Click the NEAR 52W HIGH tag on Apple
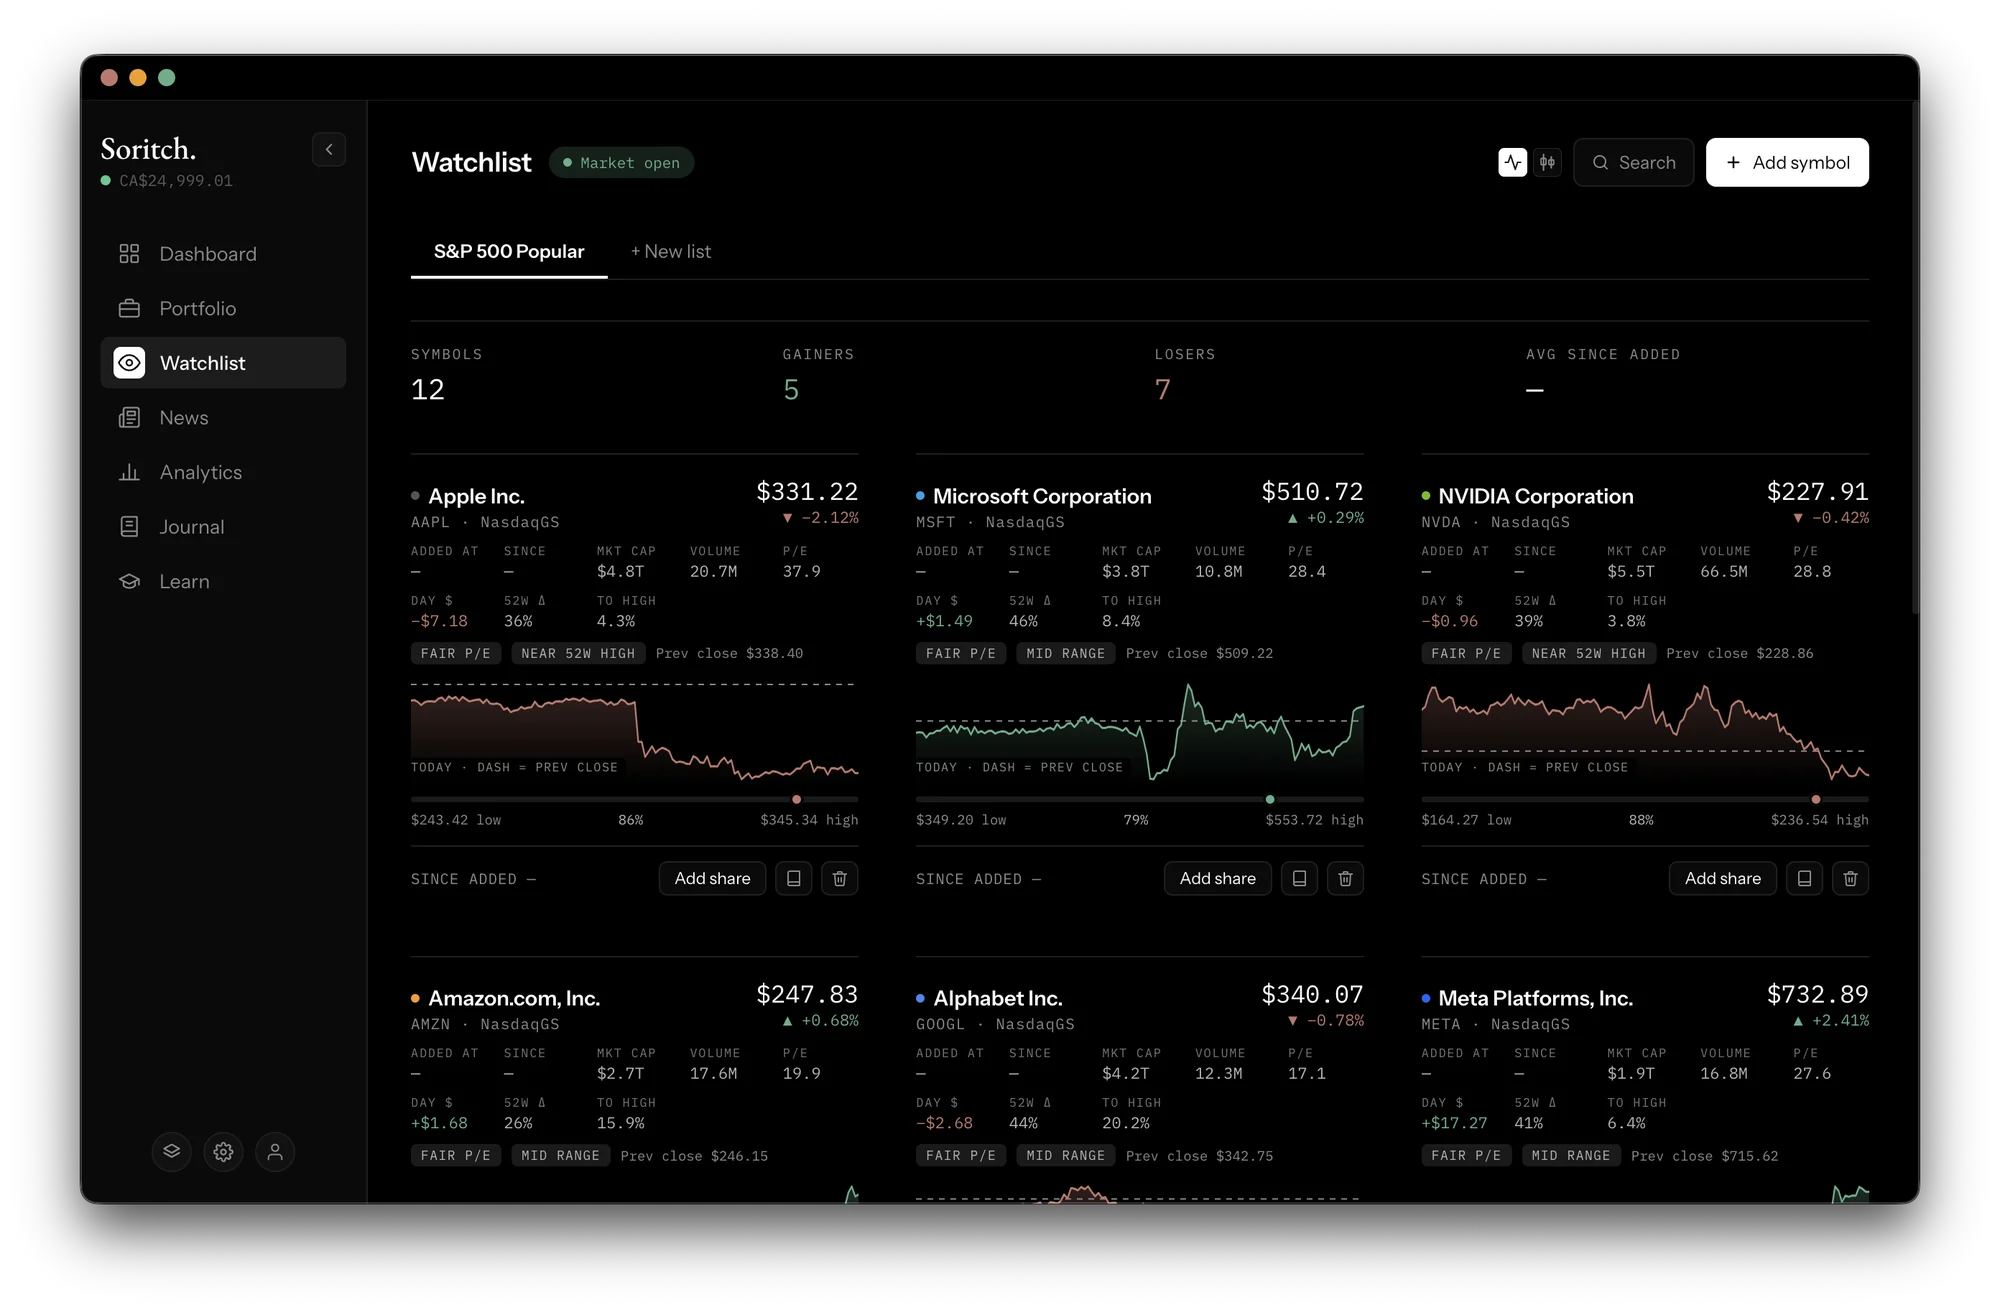The image size is (2000, 1310). (578, 654)
